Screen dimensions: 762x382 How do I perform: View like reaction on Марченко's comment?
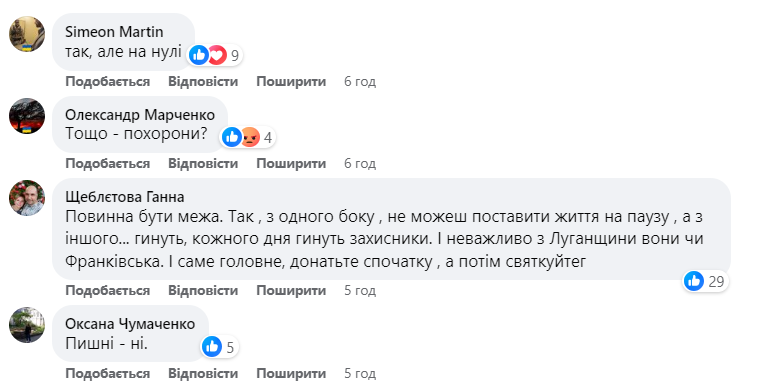point(232,137)
